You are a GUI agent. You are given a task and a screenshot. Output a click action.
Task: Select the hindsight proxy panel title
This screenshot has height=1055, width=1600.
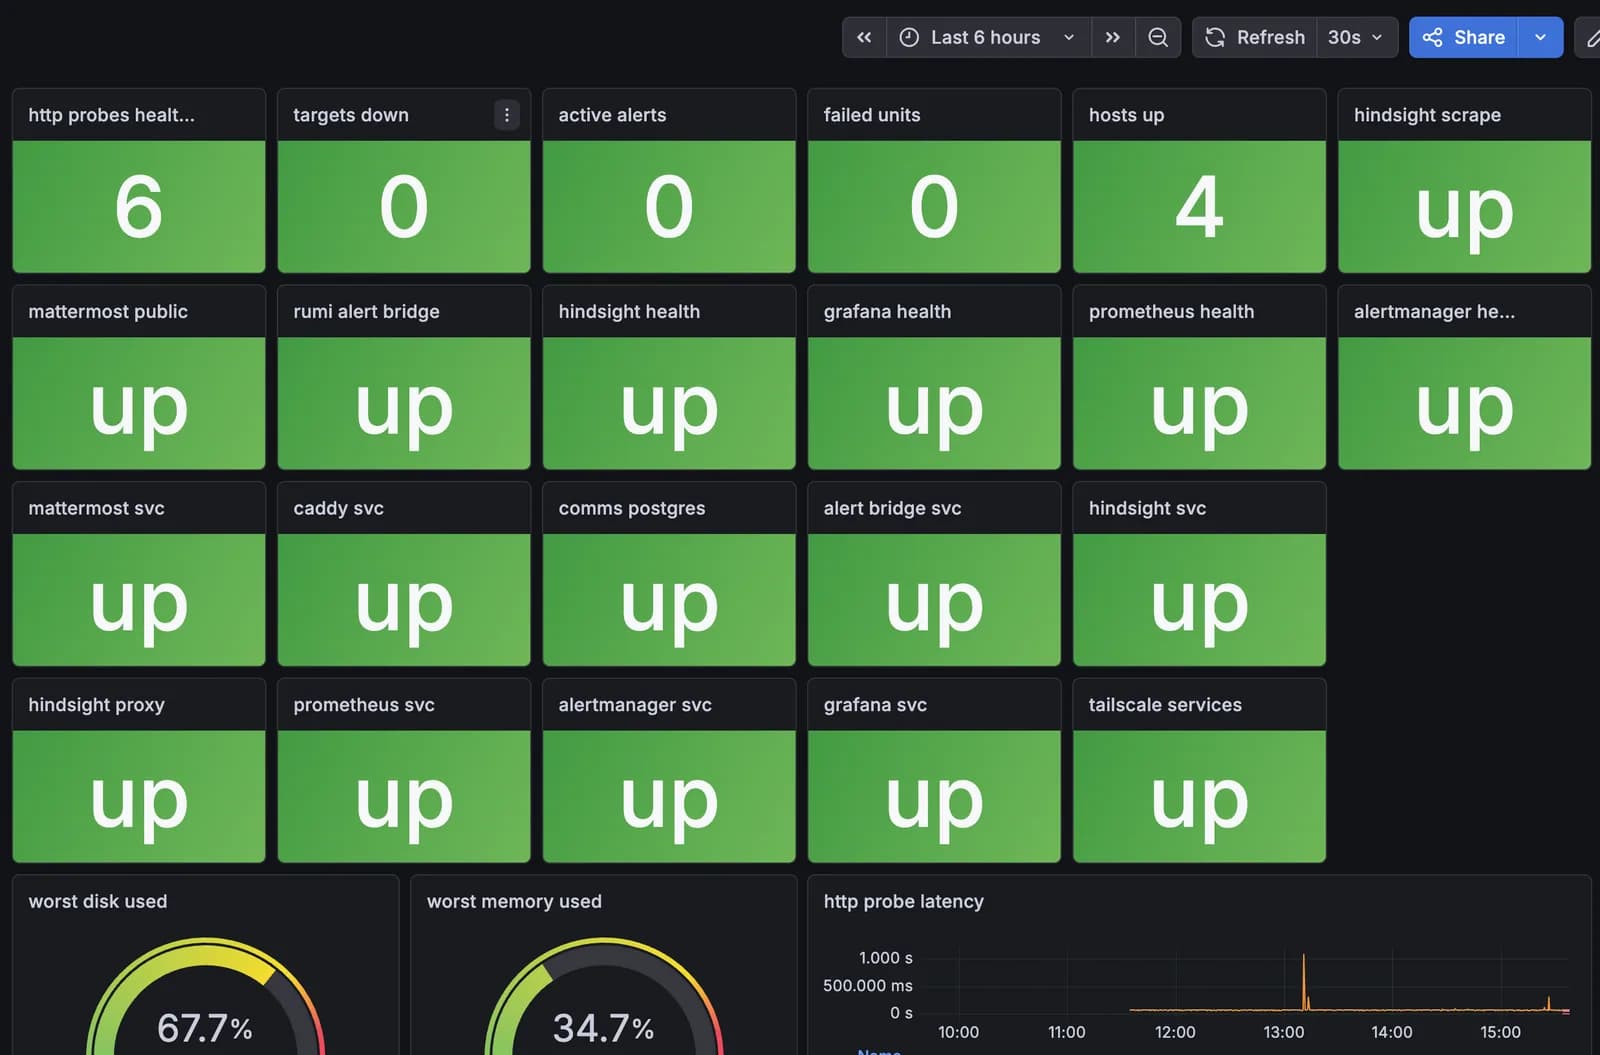pyautogui.click(x=96, y=705)
